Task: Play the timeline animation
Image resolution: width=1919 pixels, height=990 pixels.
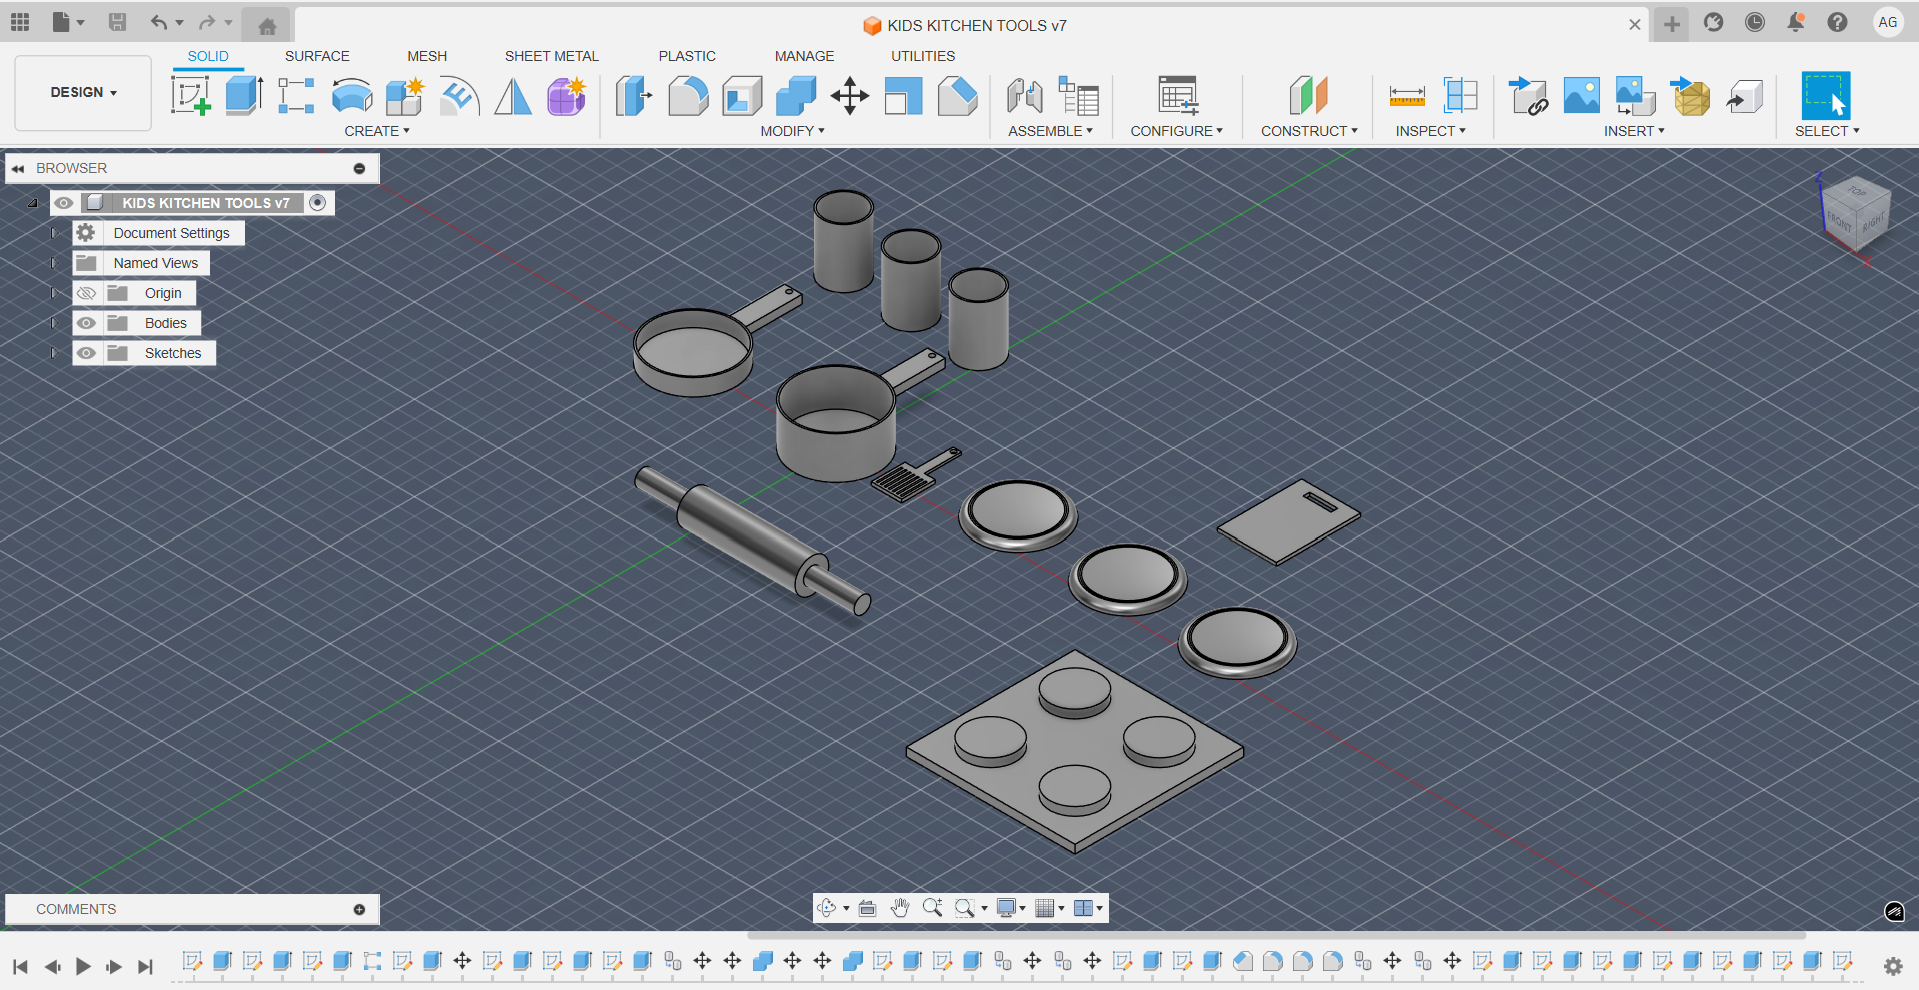Action: pyautogui.click(x=83, y=966)
